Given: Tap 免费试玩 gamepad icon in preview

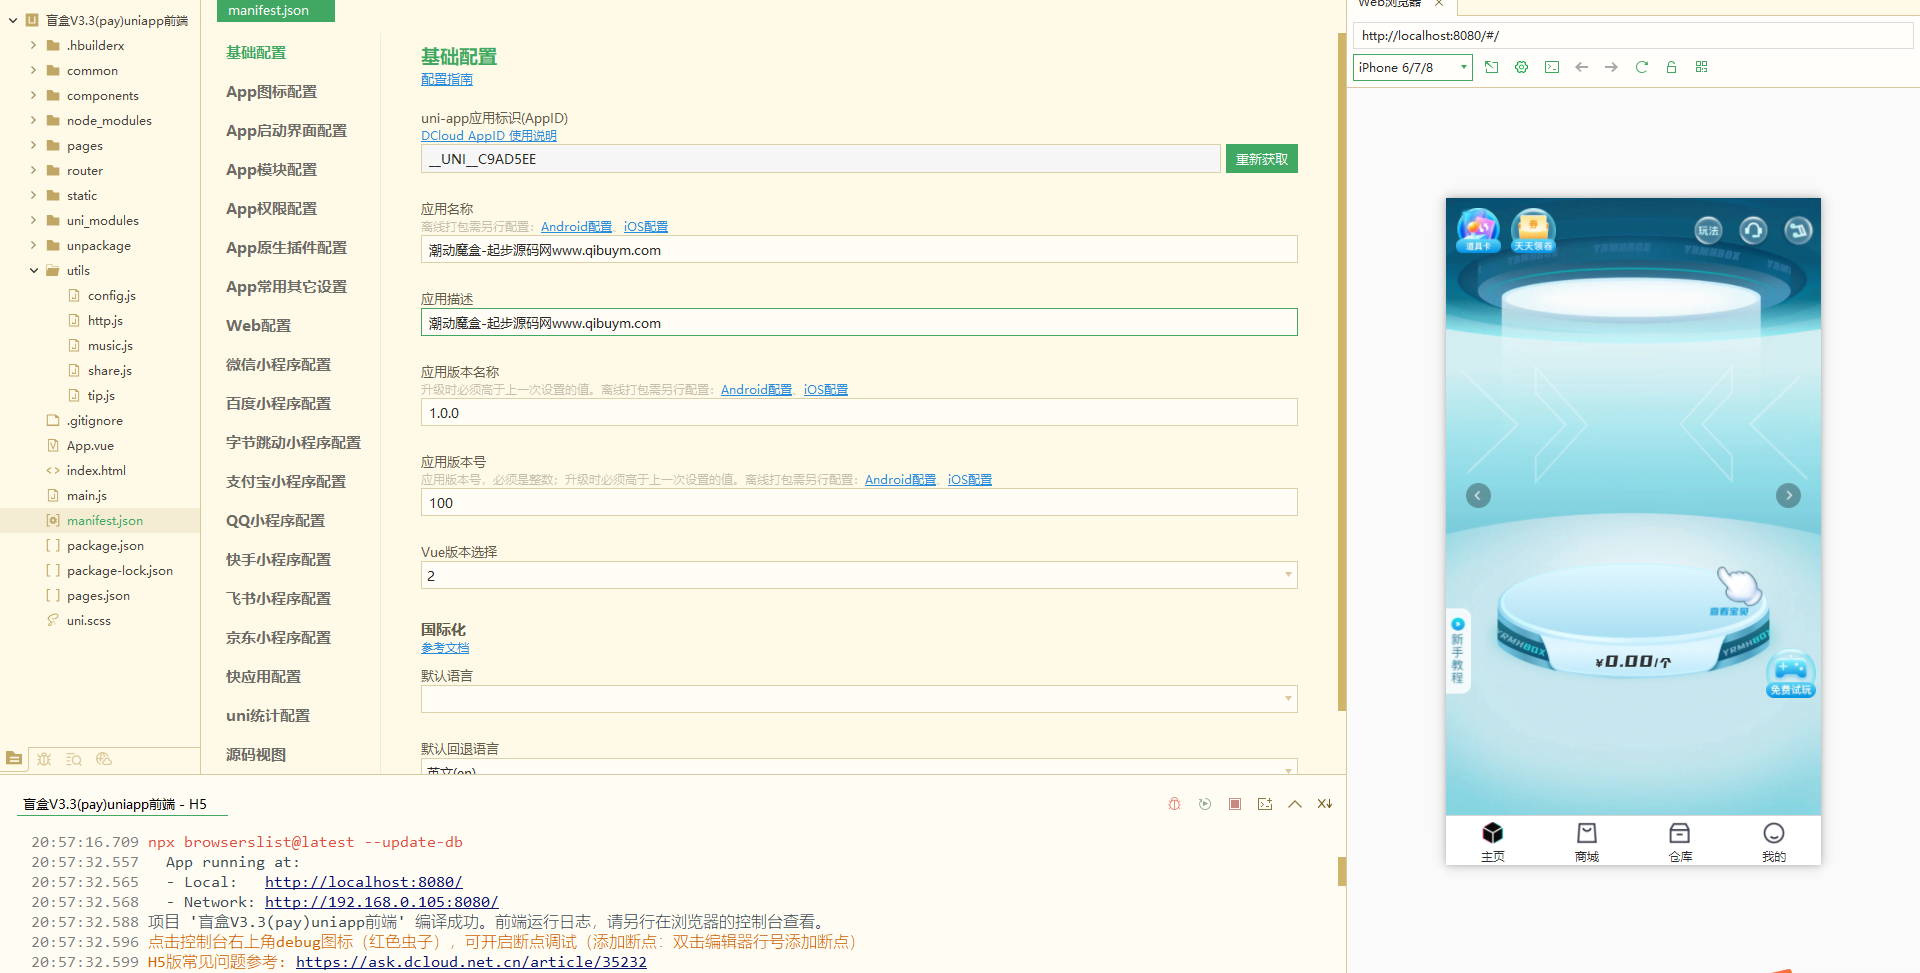Looking at the screenshot, I should coord(1790,674).
